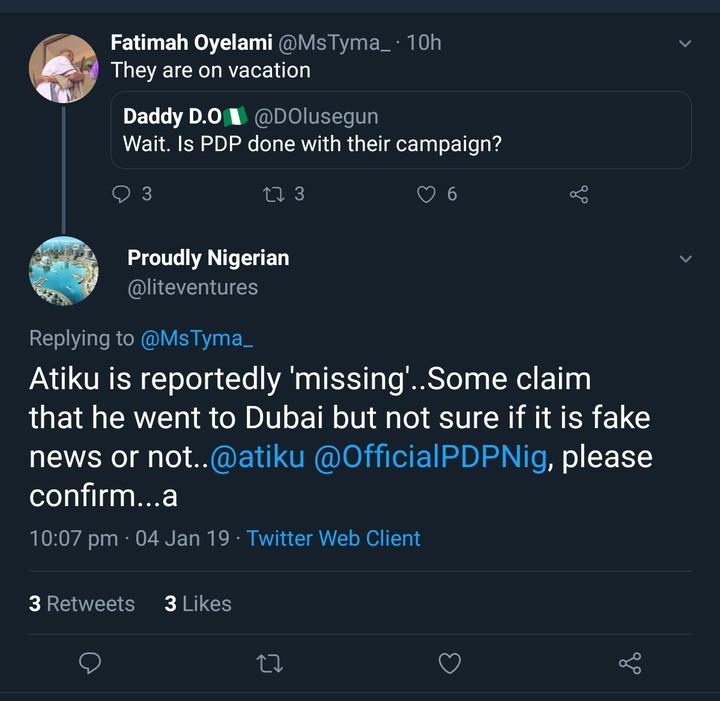Like the Proudly Nigerian tweet
Image resolution: width=720 pixels, height=701 pixels.
pos(450,663)
